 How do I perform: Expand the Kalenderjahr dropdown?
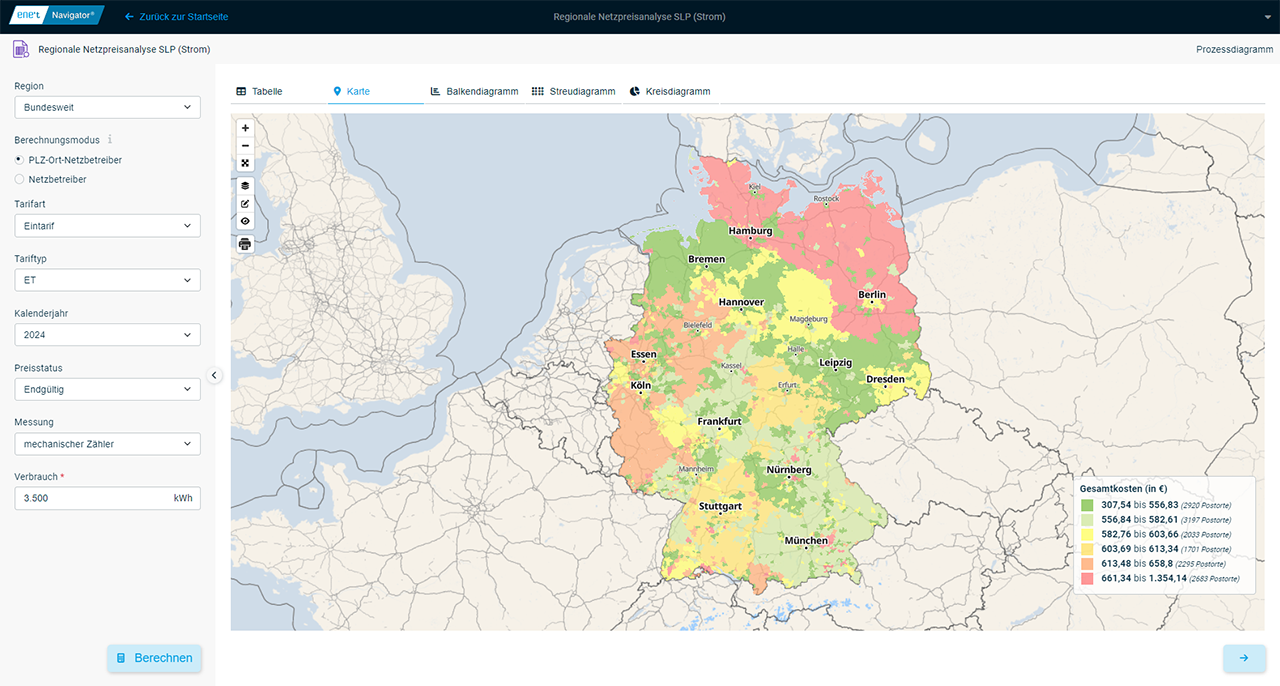pos(107,335)
